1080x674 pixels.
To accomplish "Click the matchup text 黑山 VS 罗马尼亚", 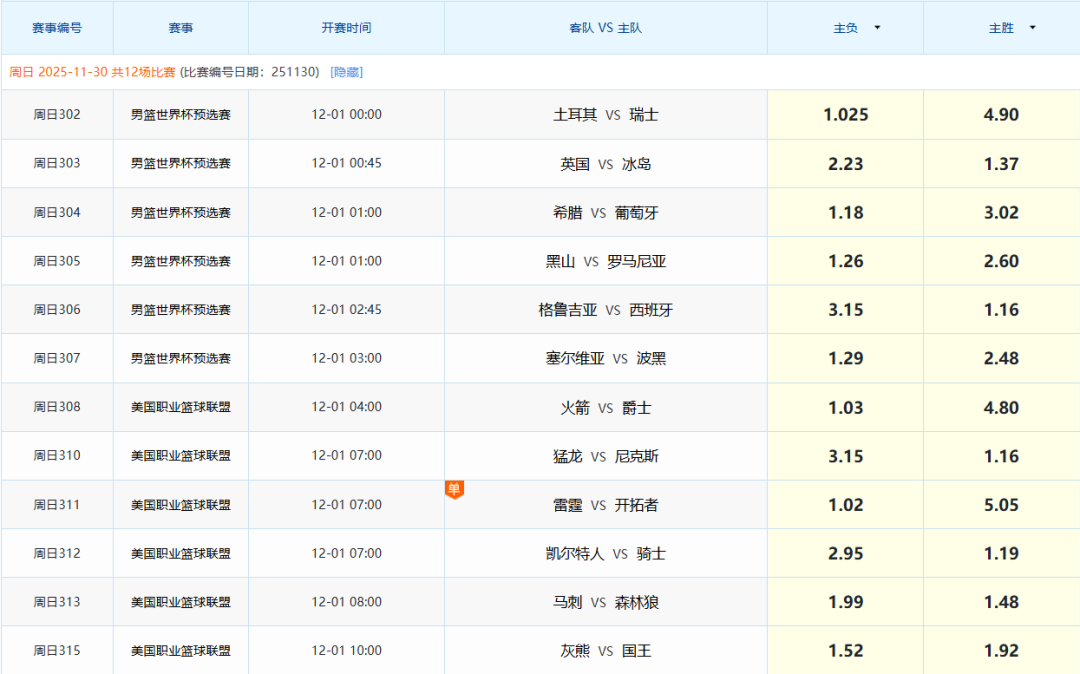I will [605, 262].
